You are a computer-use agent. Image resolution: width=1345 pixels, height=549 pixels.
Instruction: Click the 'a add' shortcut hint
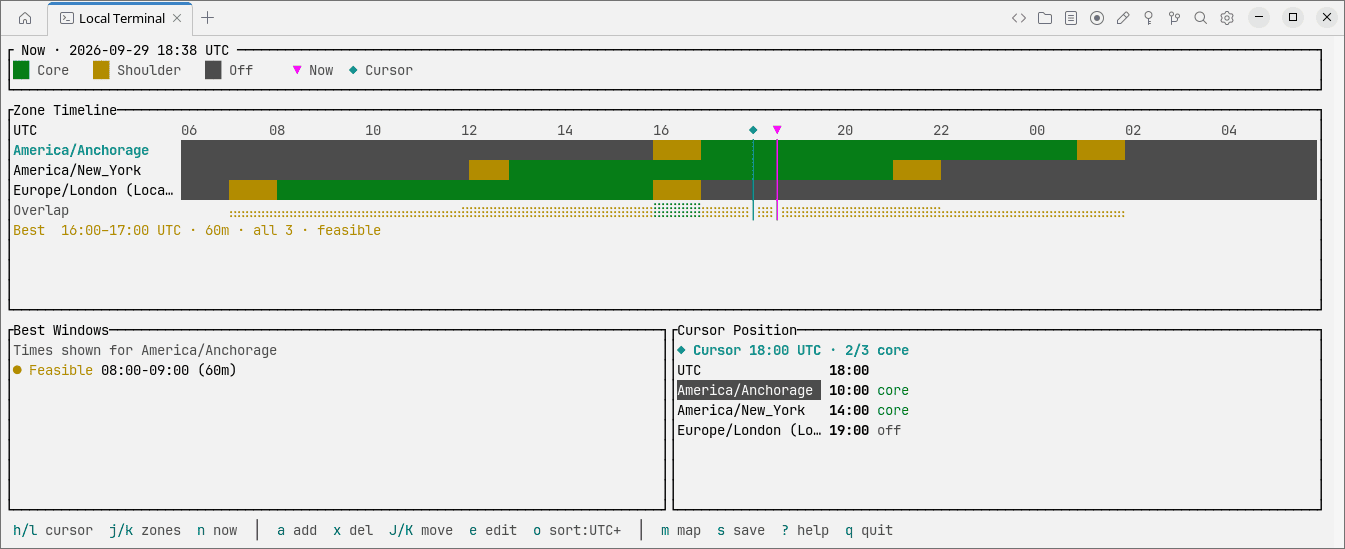pos(297,530)
